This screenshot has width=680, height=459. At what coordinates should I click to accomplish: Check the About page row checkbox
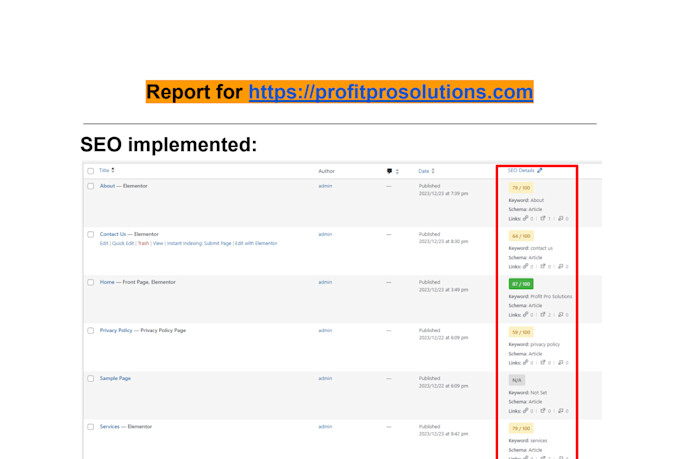(91, 186)
